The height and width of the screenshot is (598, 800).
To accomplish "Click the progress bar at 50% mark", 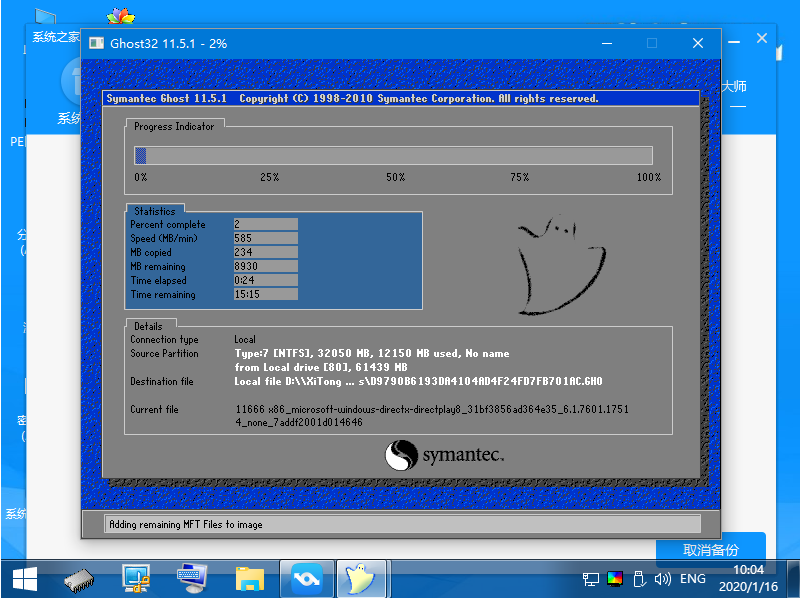I will pyautogui.click(x=395, y=155).
